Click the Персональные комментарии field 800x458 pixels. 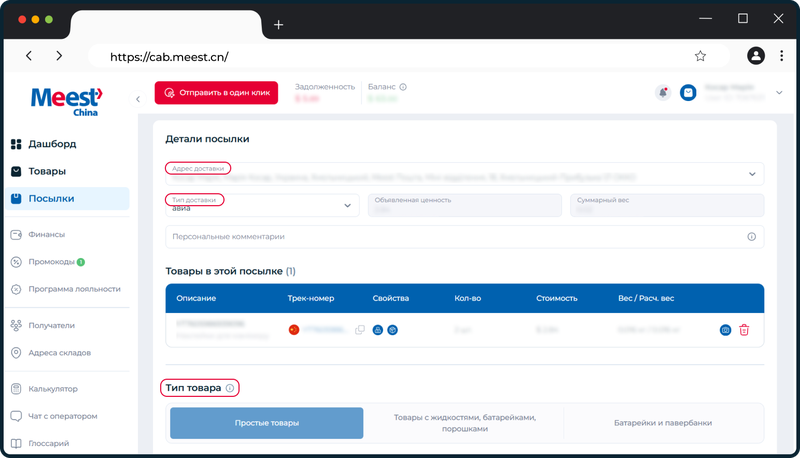click(x=464, y=237)
